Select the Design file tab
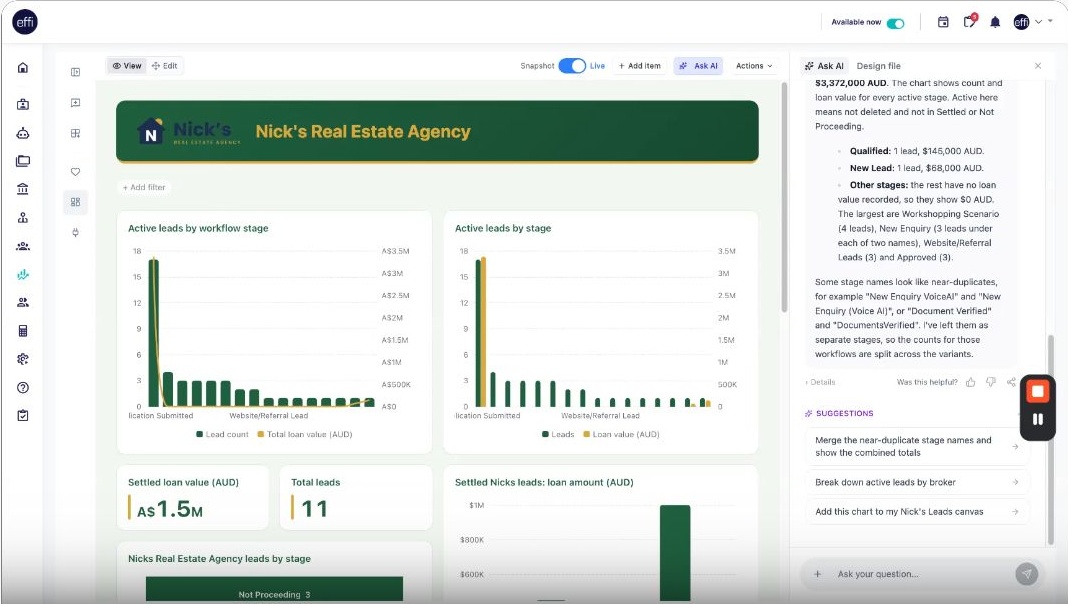Screen dimensions: 1068x604 point(879,66)
